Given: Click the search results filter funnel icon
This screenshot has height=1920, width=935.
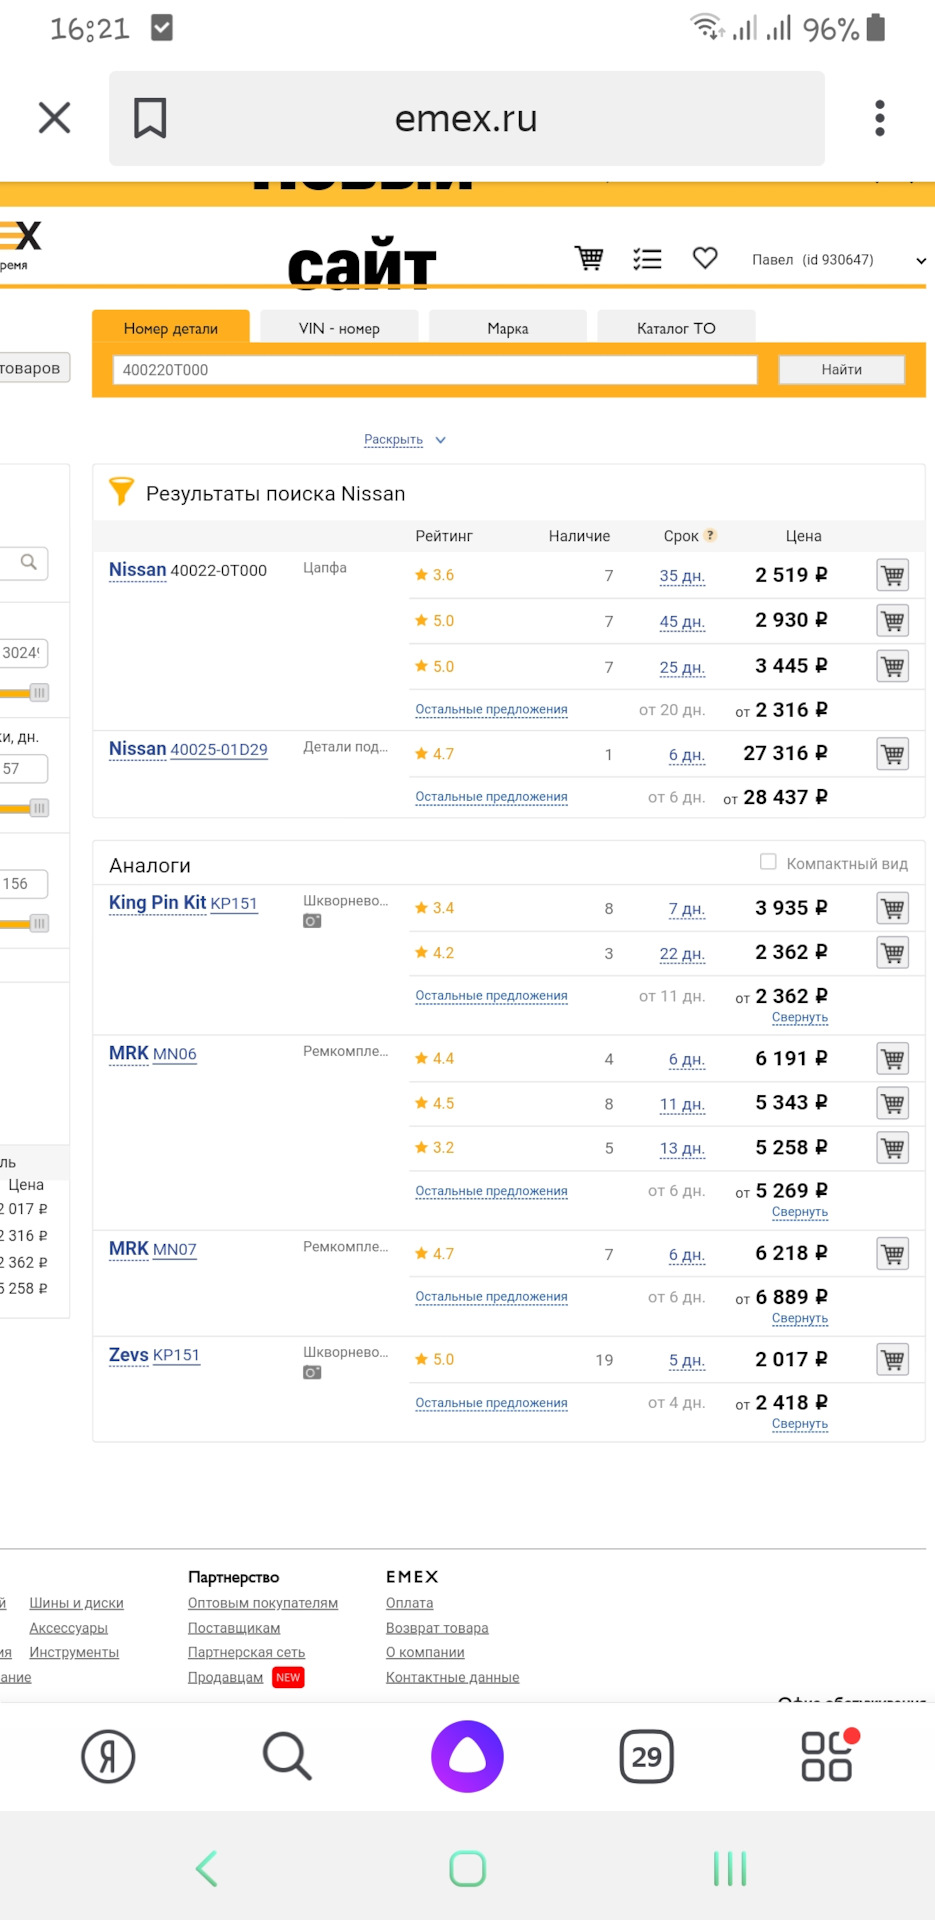Looking at the screenshot, I should click(x=121, y=491).
